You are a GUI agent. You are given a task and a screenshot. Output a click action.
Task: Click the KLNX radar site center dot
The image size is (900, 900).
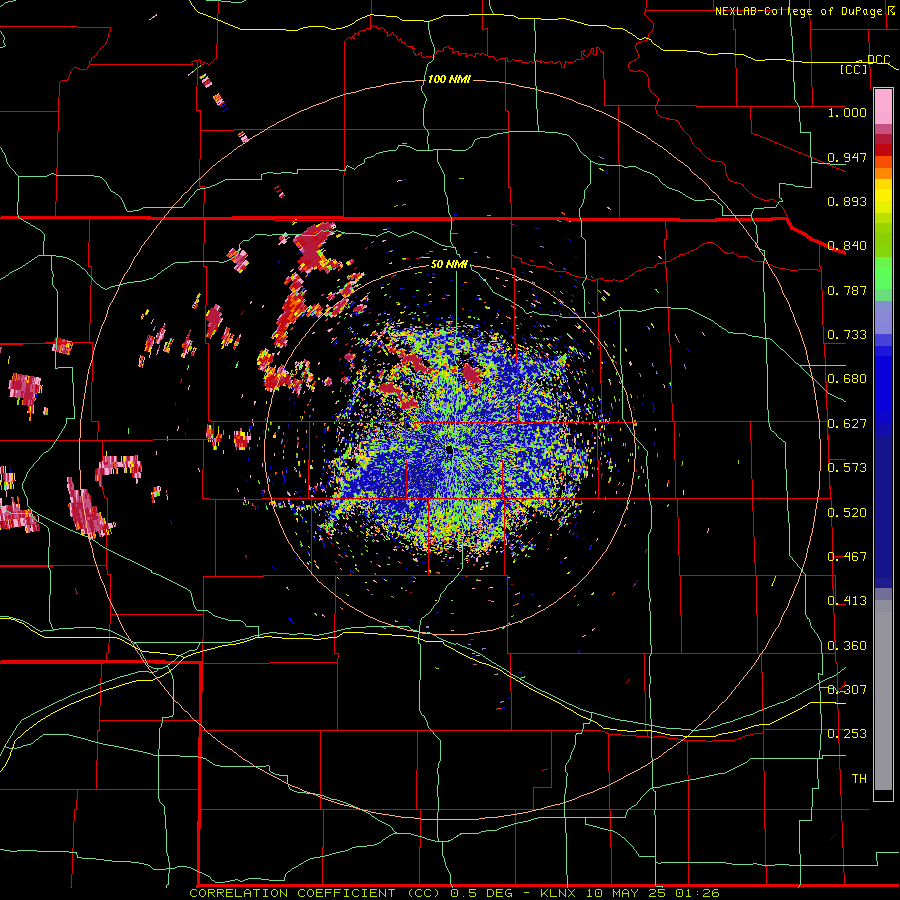pyautogui.click(x=449, y=451)
